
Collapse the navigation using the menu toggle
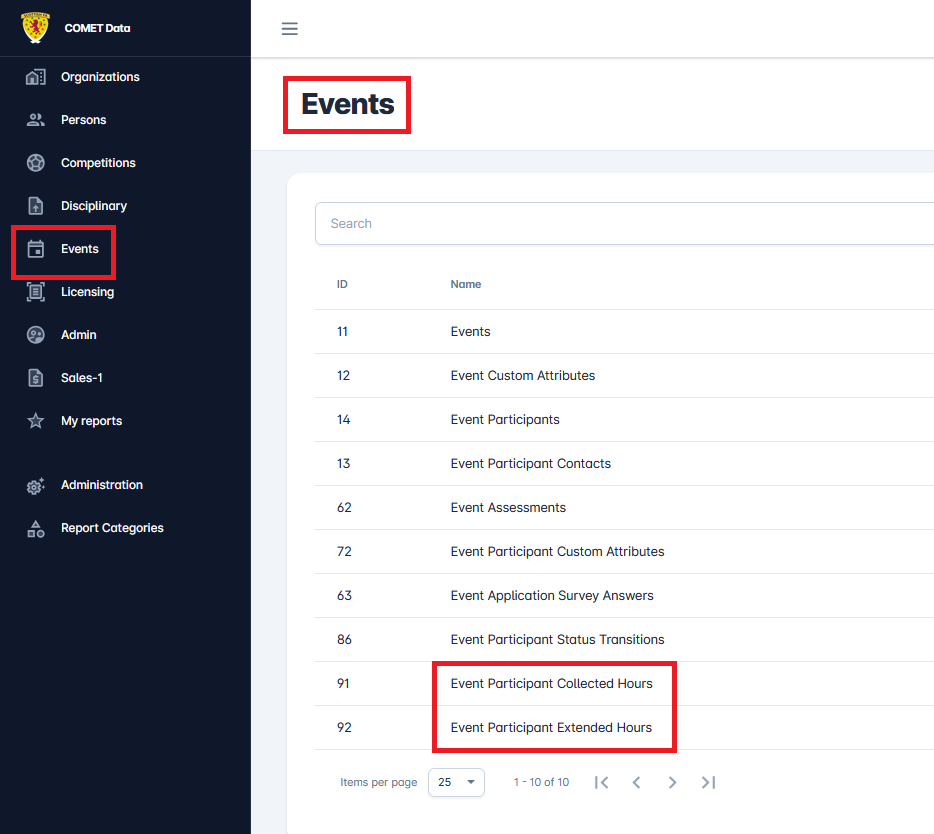tap(289, 28)
